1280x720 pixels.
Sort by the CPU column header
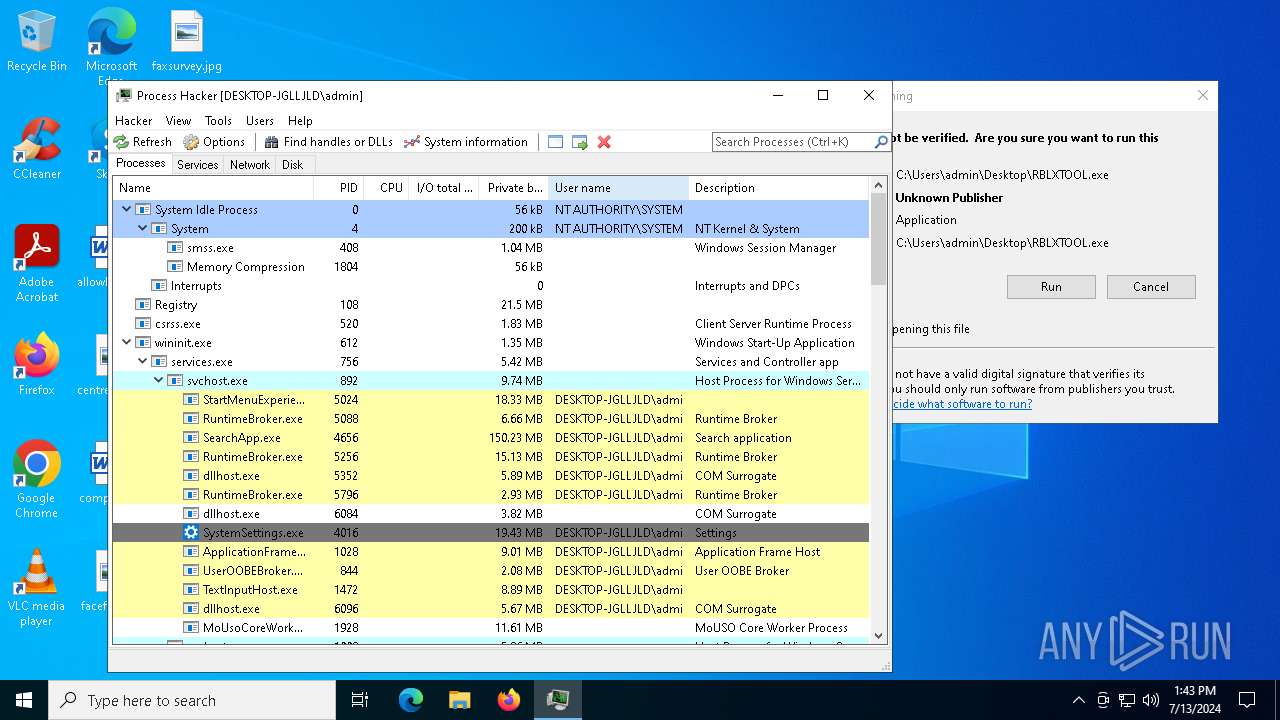[x=386, y=188]
